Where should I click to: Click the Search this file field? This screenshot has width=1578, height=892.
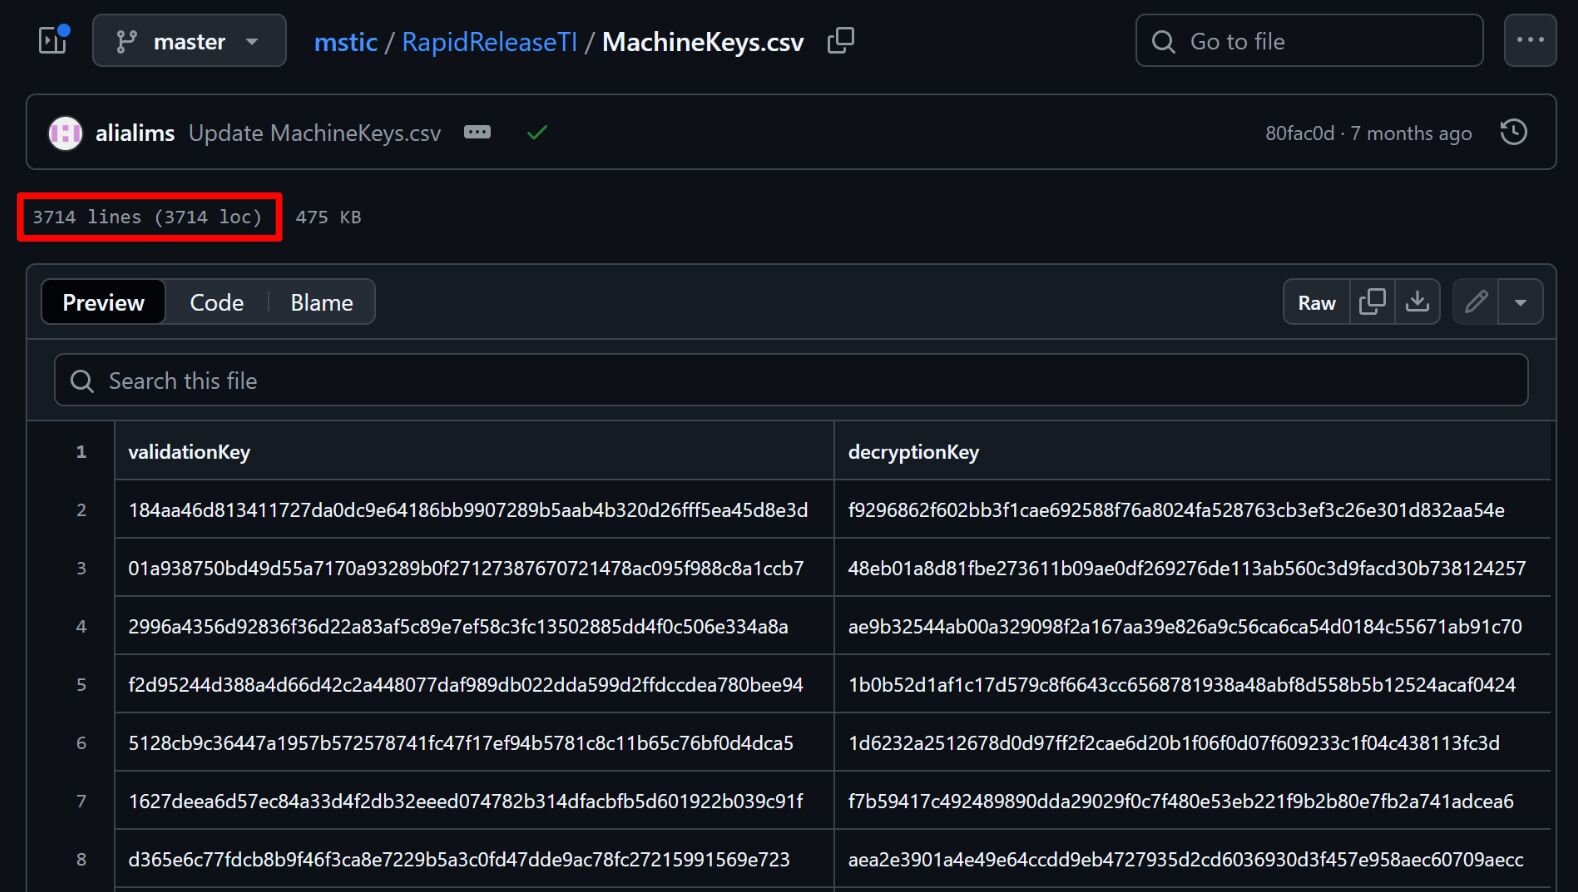[x=790, y=380]
